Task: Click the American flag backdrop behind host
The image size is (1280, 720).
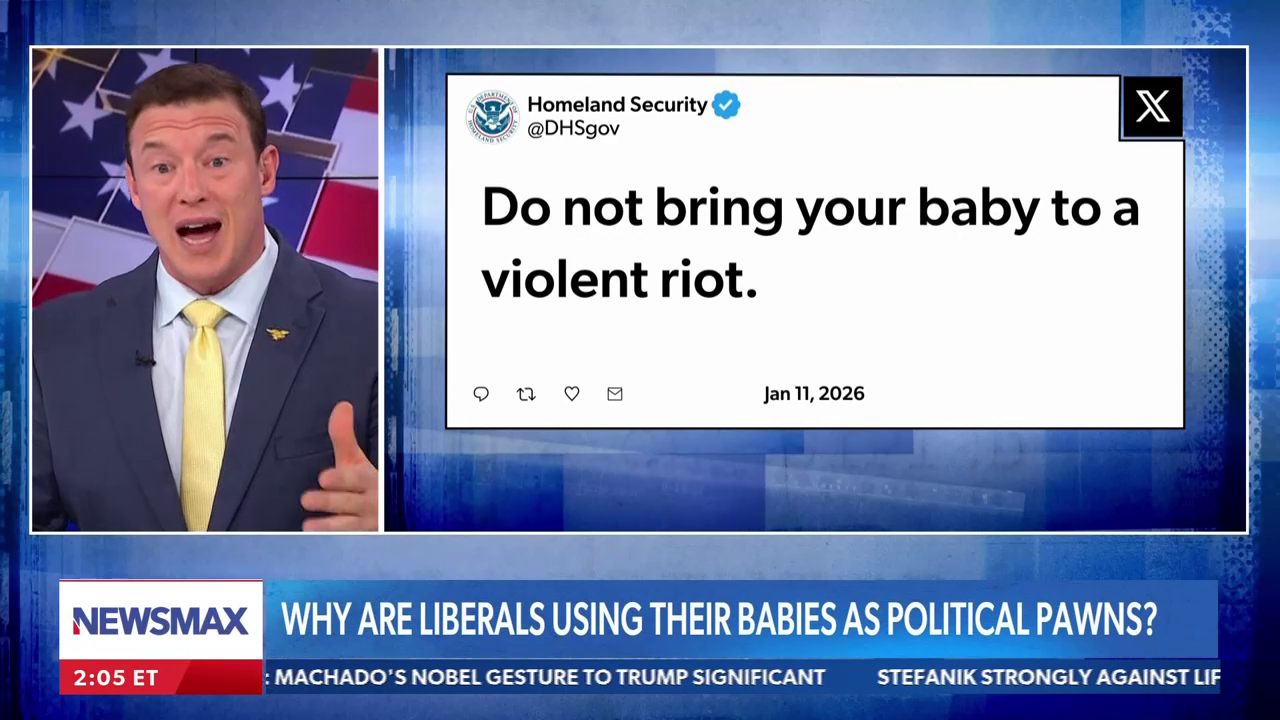Action: 320,140
